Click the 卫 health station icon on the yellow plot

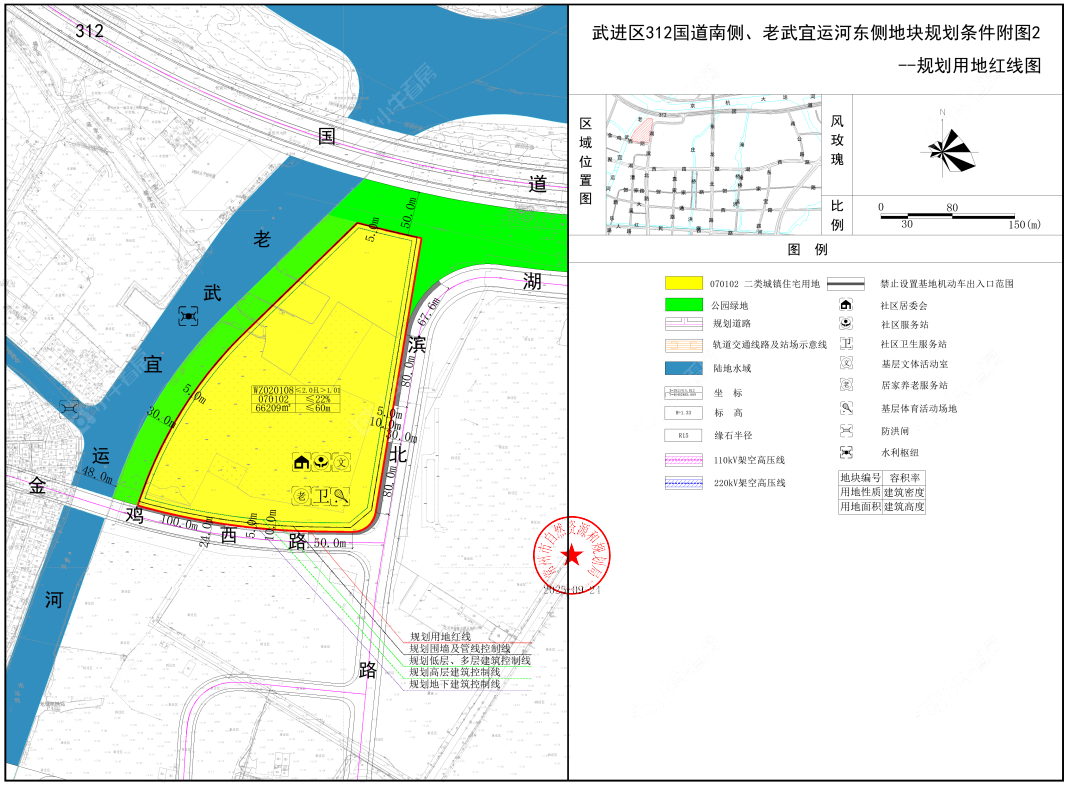click(x=321, y=494)
